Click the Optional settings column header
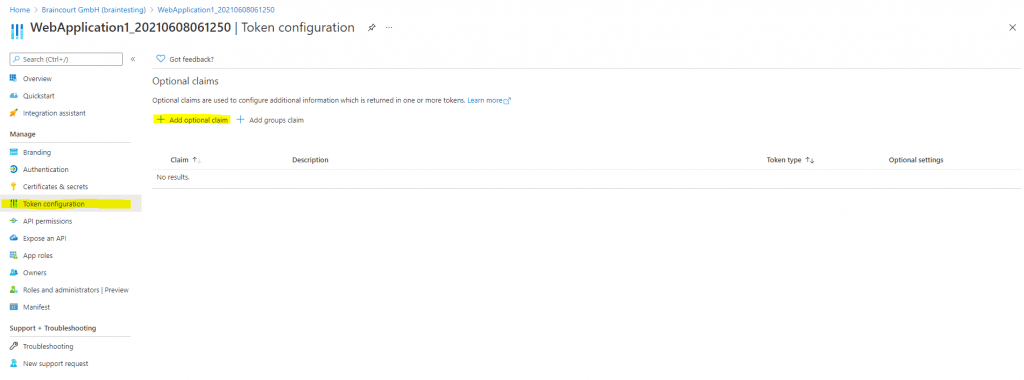1024x380 pixels. [916, 160]
